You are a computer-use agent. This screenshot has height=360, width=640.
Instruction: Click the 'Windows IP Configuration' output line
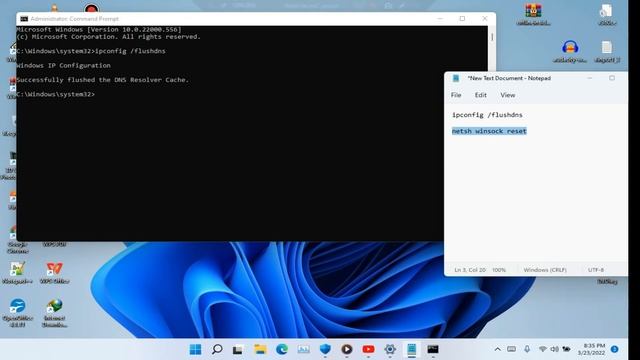click(63, 66)
